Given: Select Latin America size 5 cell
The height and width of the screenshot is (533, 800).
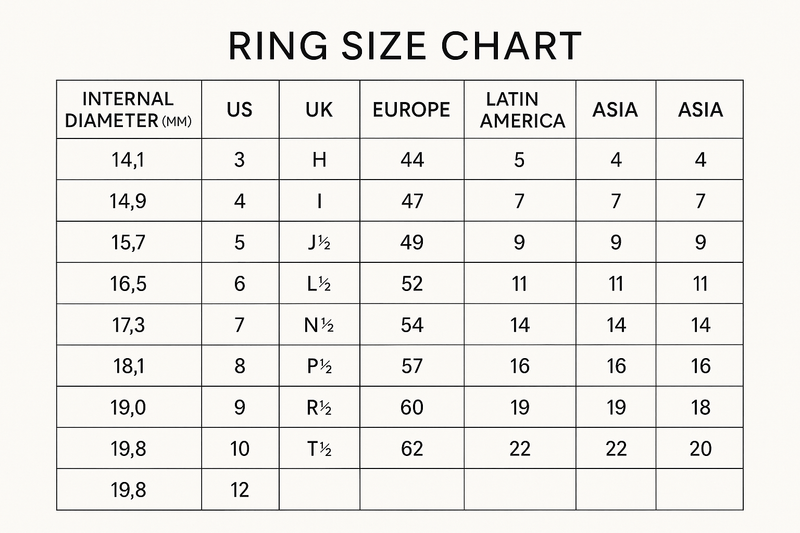Looking at the screenshot, I should click(x=520, y=160).
